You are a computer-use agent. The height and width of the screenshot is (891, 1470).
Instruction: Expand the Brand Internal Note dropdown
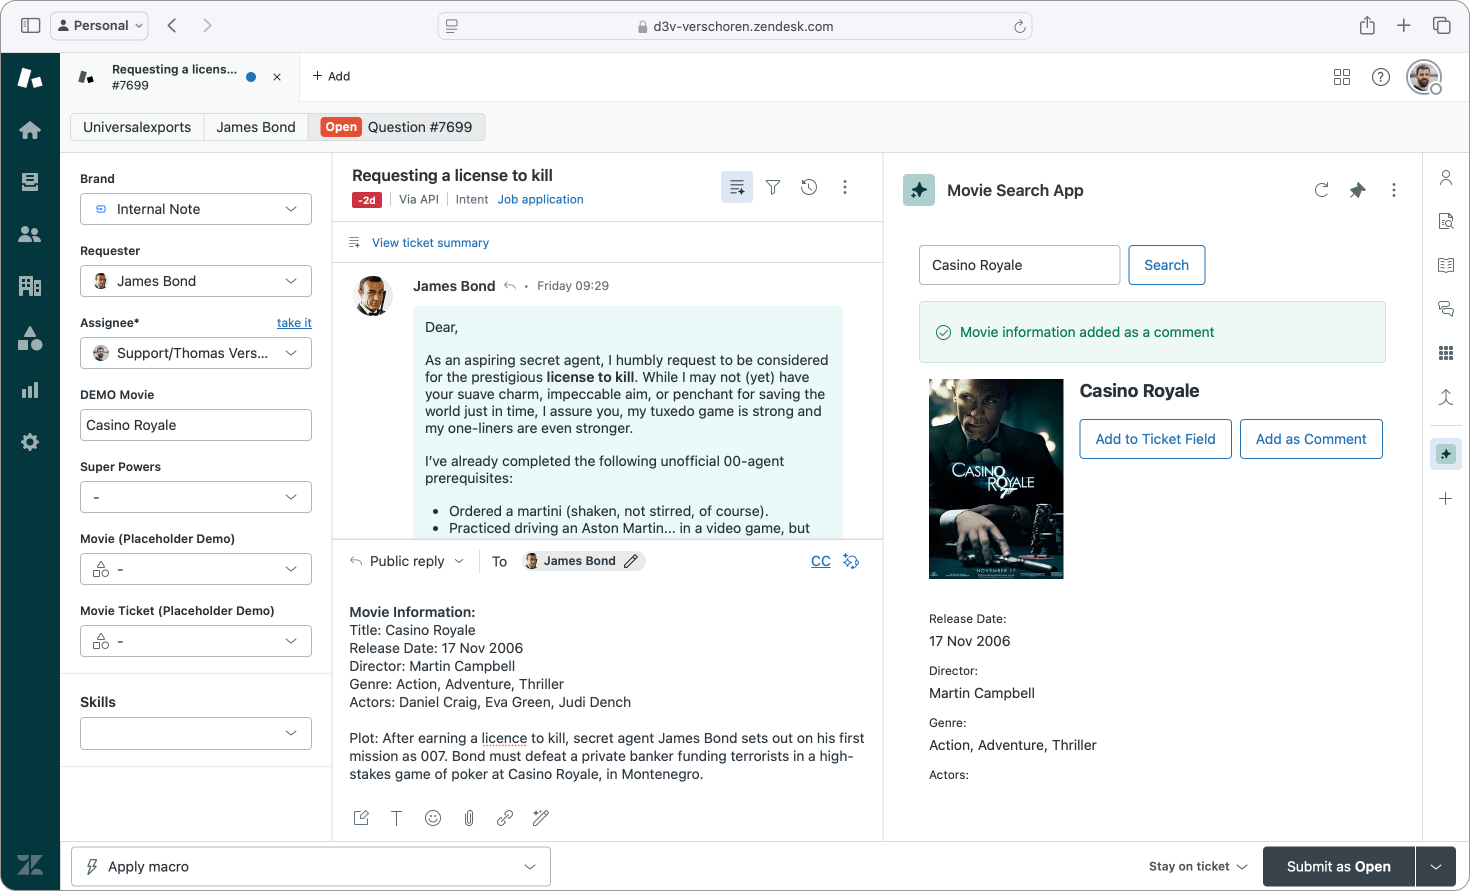196,209
